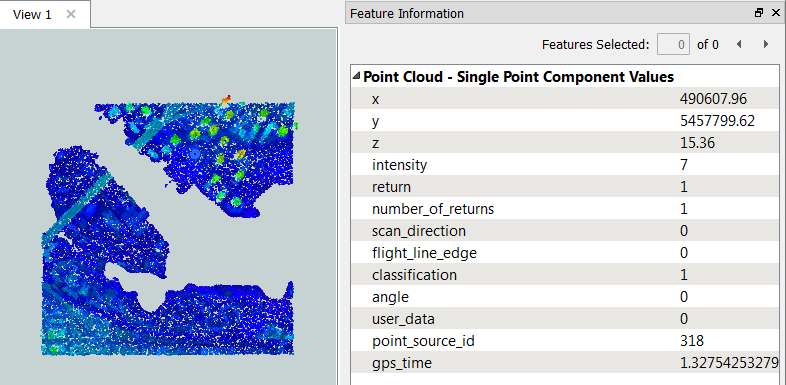Viewport: 786px width, 385px height.
Task: Go to previous selected feature arrow
Action: (x=739, y=45)
